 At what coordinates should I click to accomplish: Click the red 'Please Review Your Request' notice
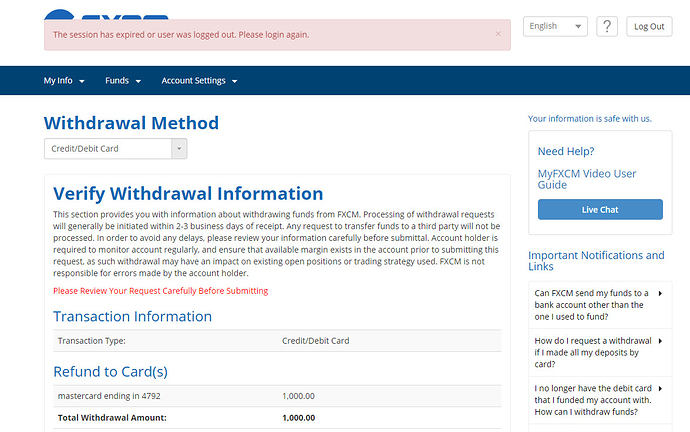point(161,291)
